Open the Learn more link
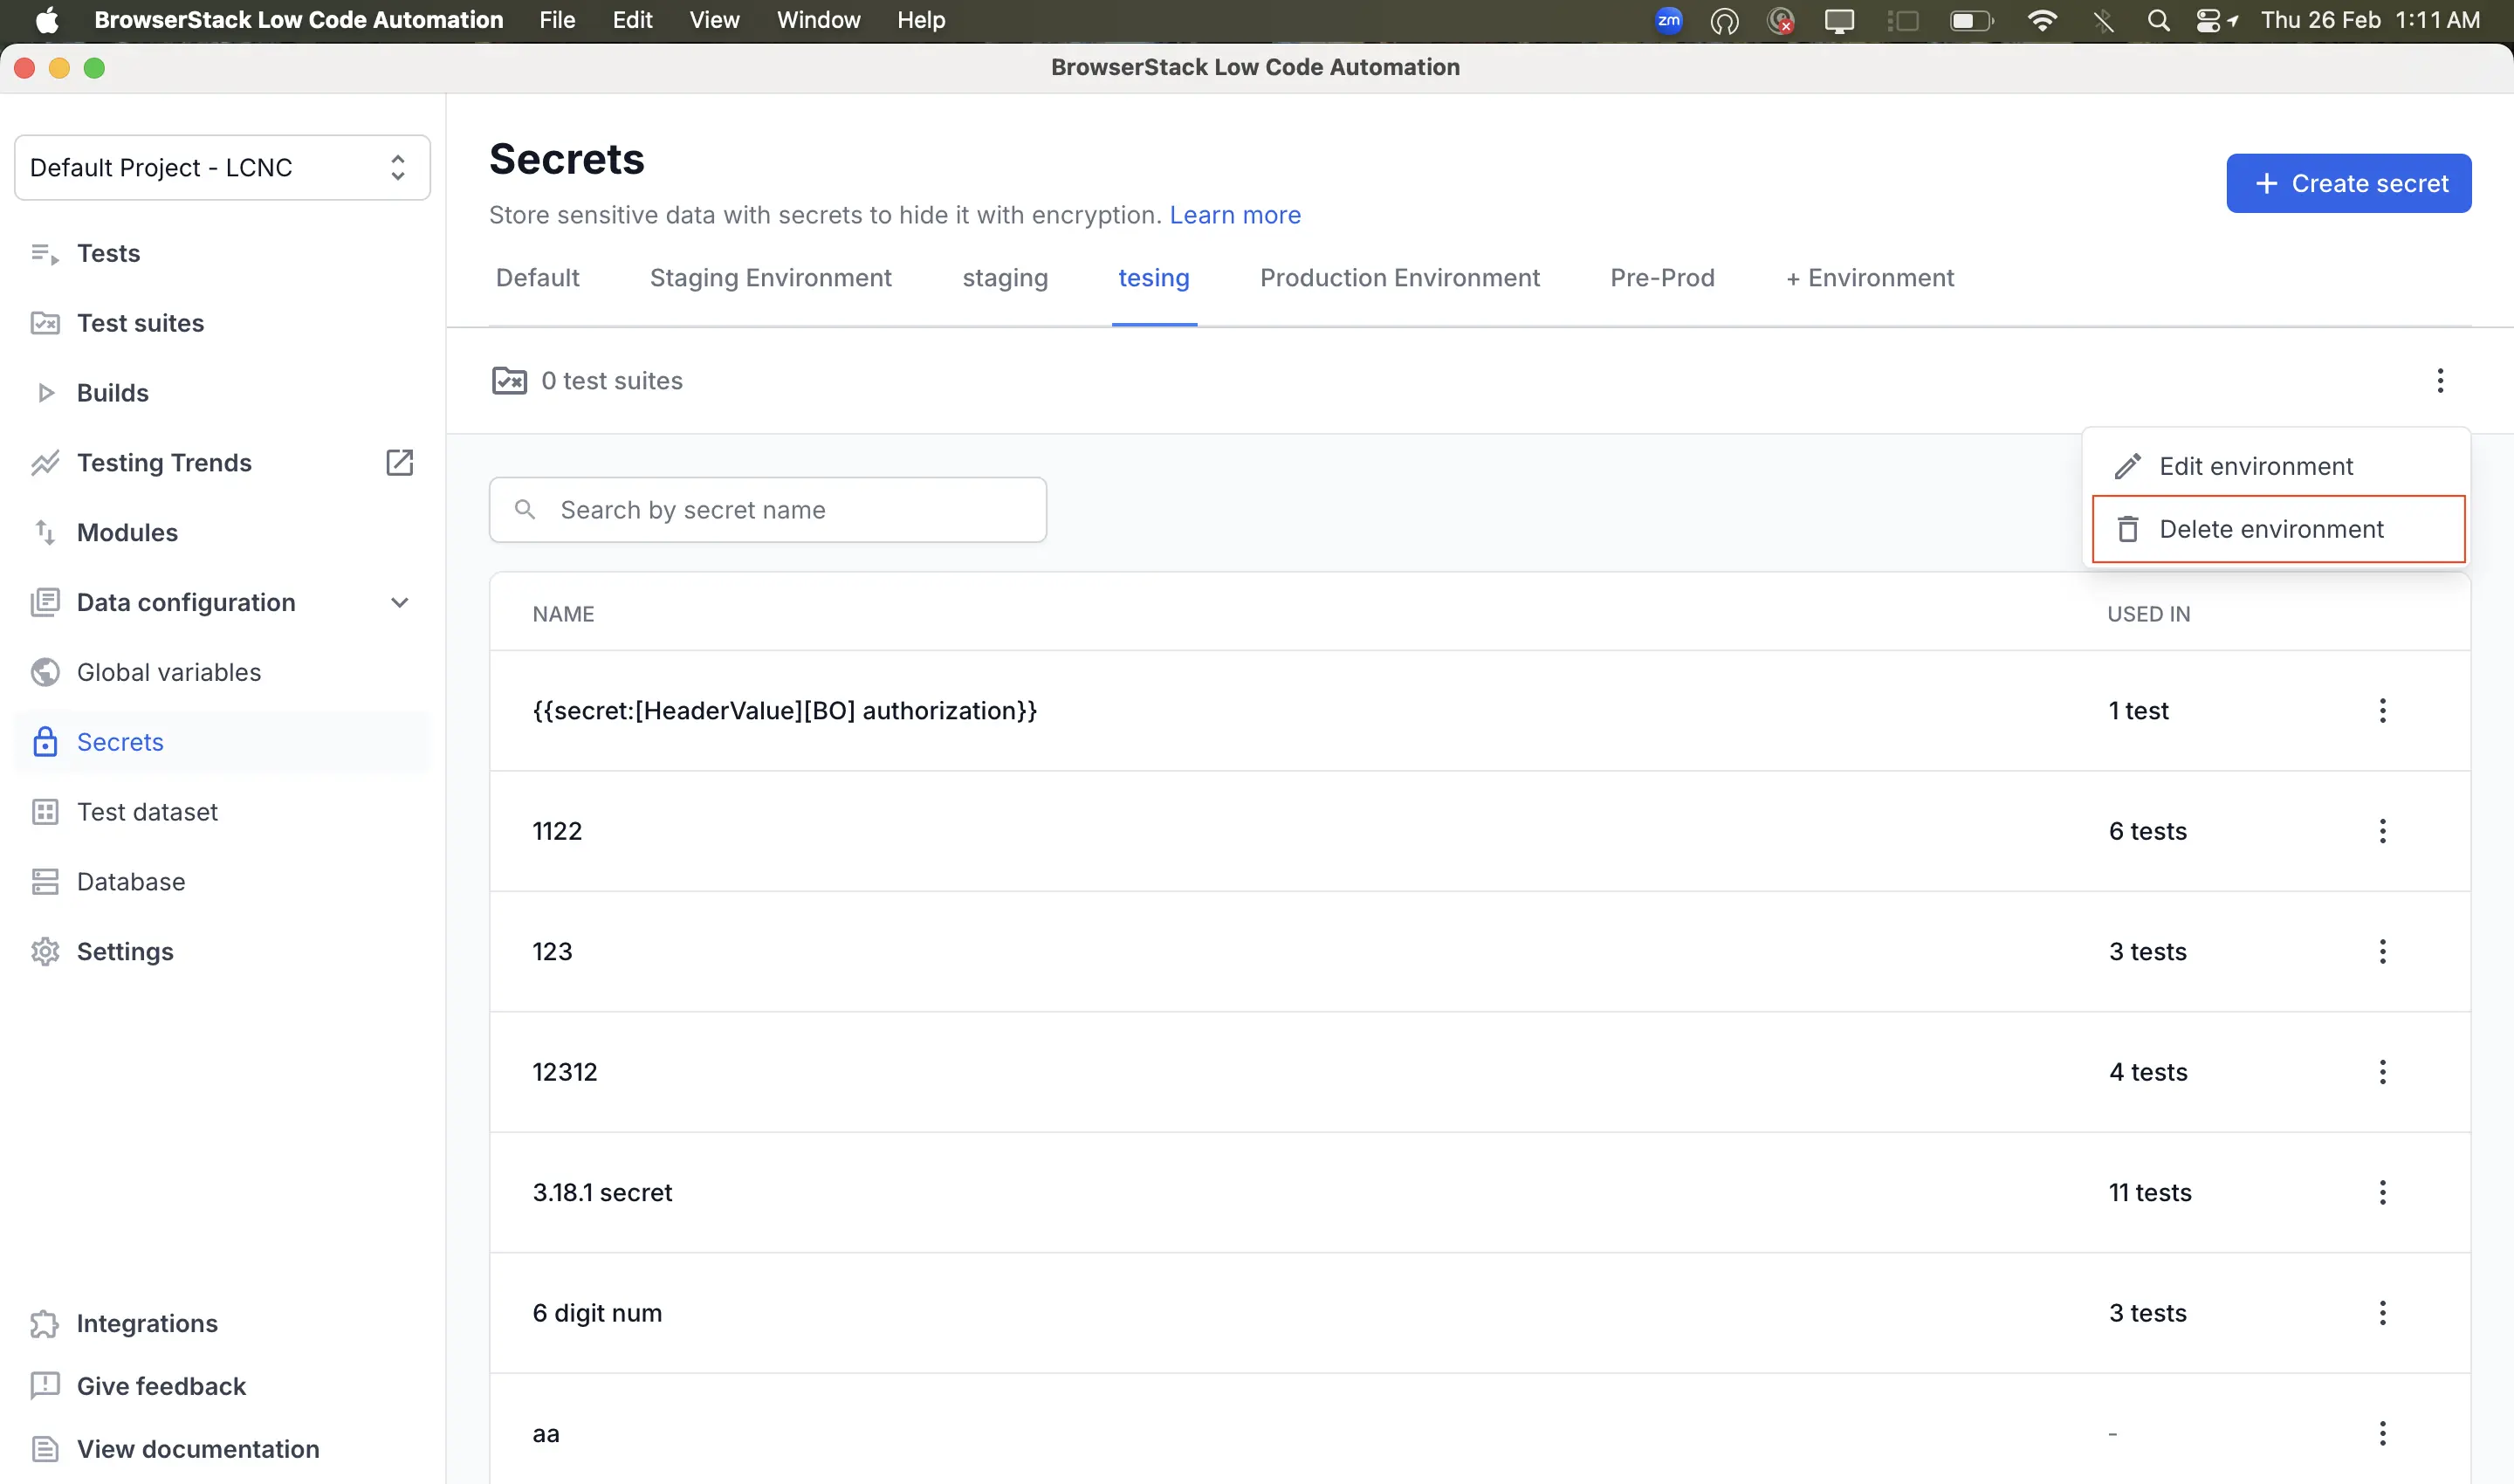 point(1235,215)
